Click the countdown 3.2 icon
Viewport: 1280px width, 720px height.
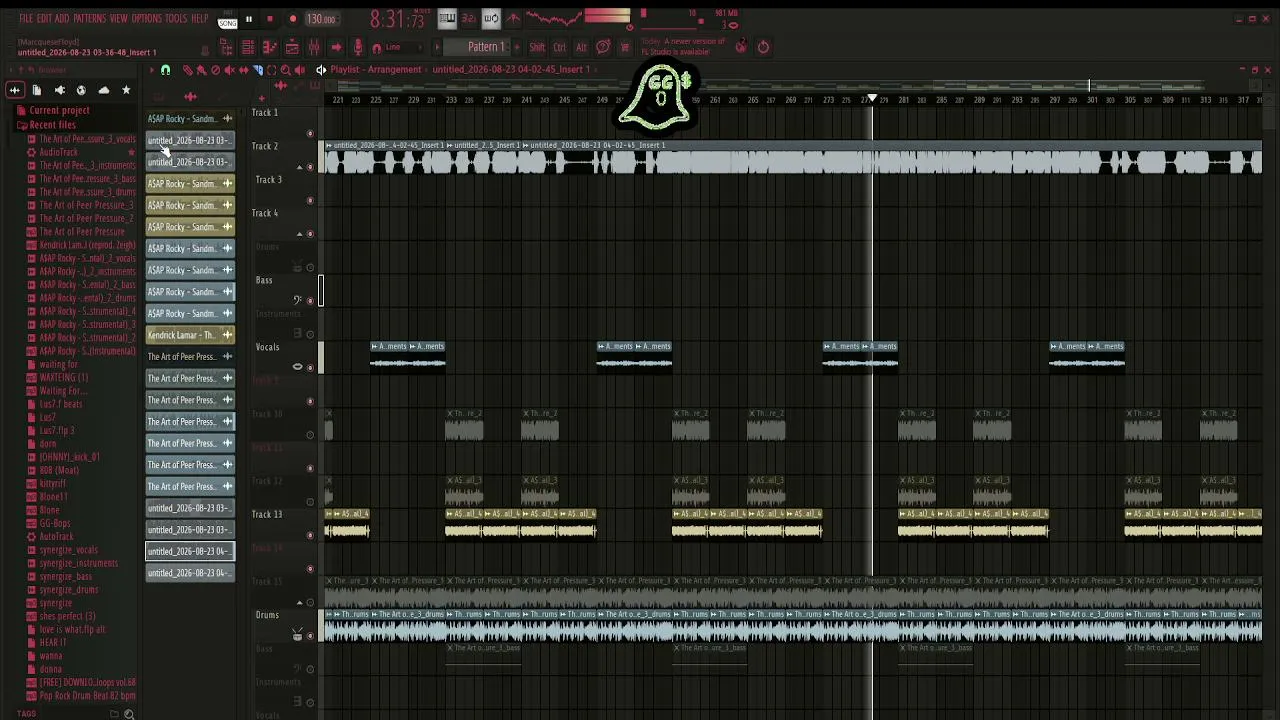tap(468, 18)
